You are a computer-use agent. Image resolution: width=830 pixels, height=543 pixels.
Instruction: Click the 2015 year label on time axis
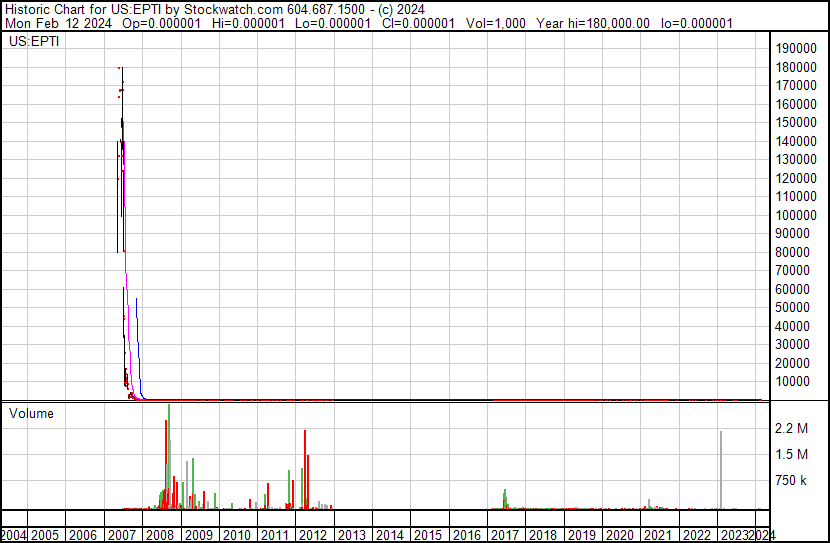click(428, 535)
